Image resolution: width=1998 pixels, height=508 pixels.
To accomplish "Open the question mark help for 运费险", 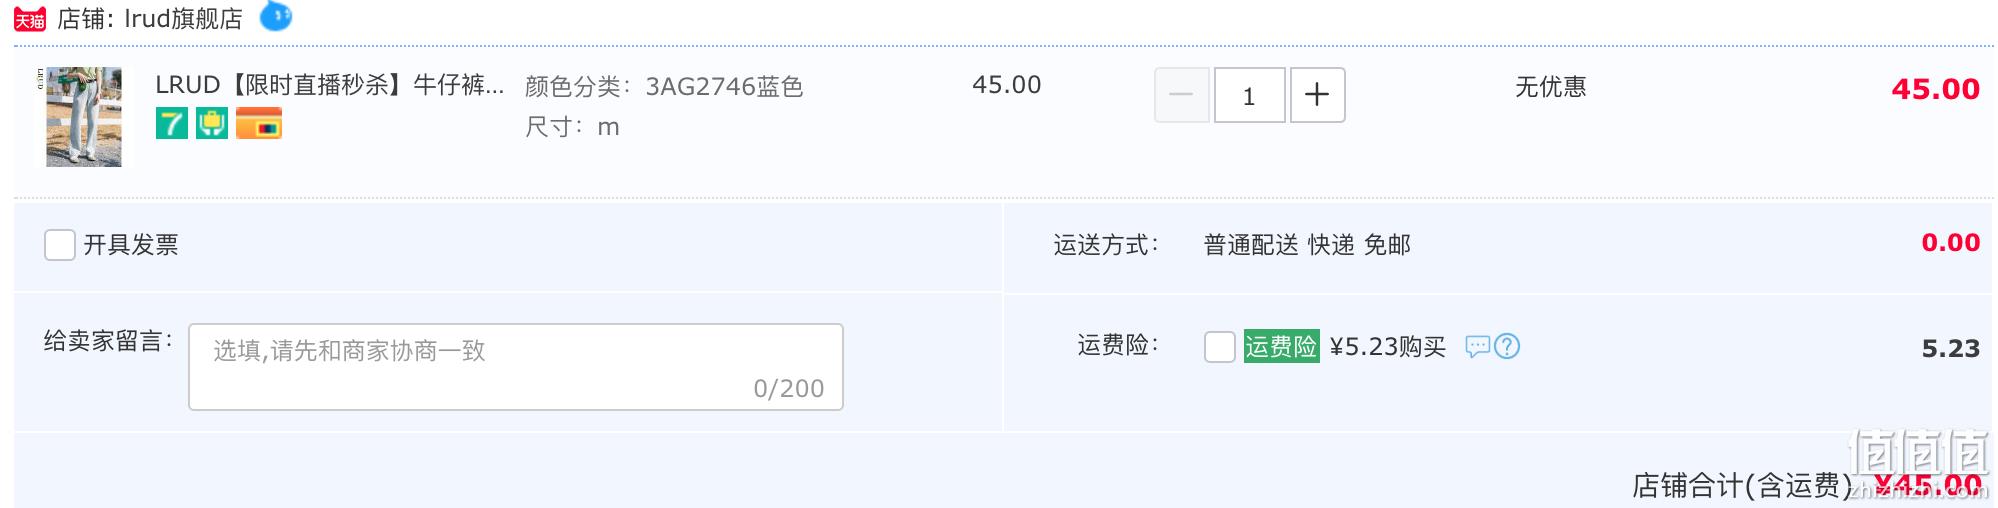I will click(x=1507, y=347).
